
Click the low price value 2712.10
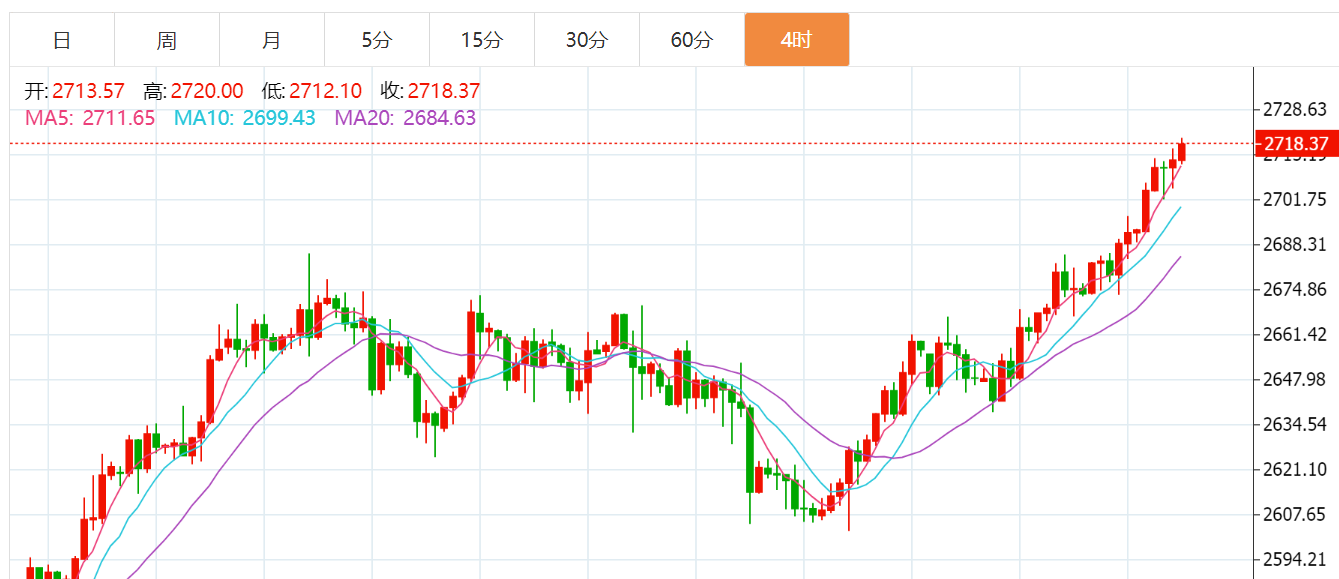(326, 92)
